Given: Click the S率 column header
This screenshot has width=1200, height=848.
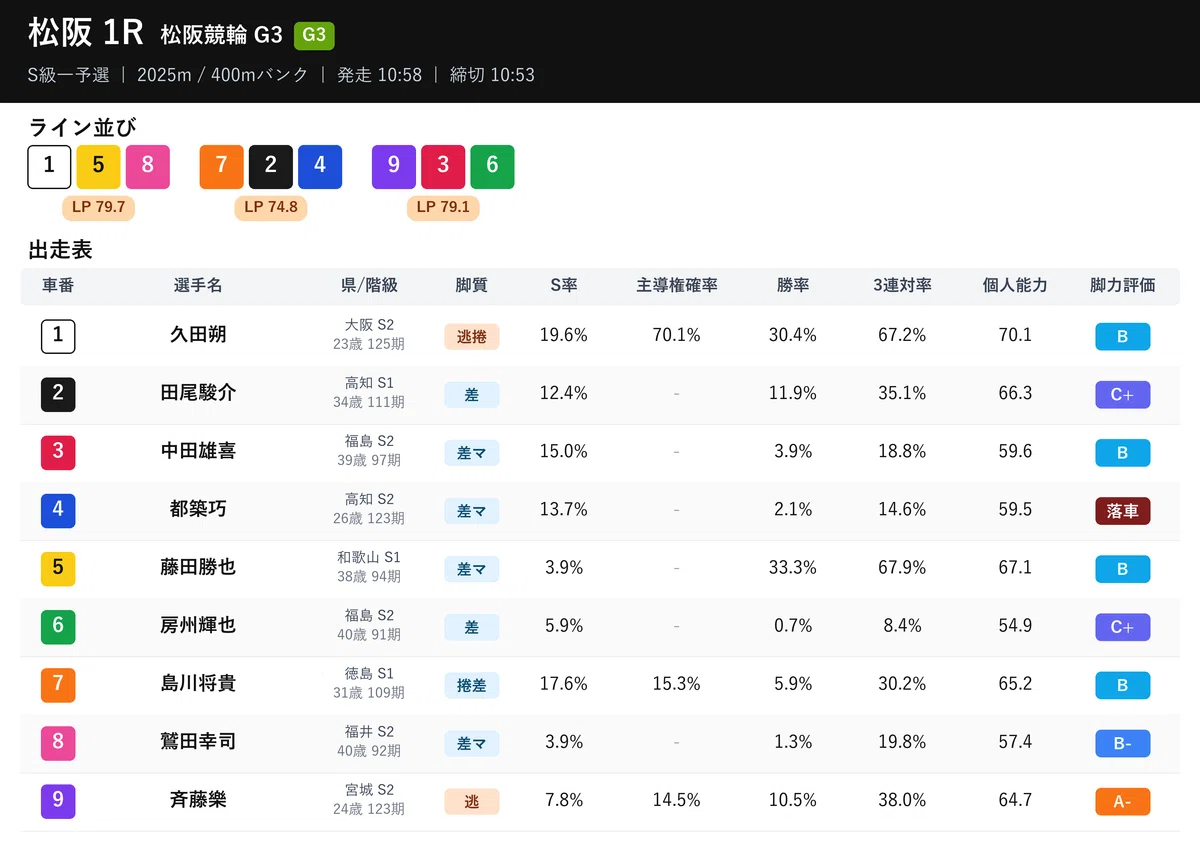Looking at the screenshot, I should point(564,285).
